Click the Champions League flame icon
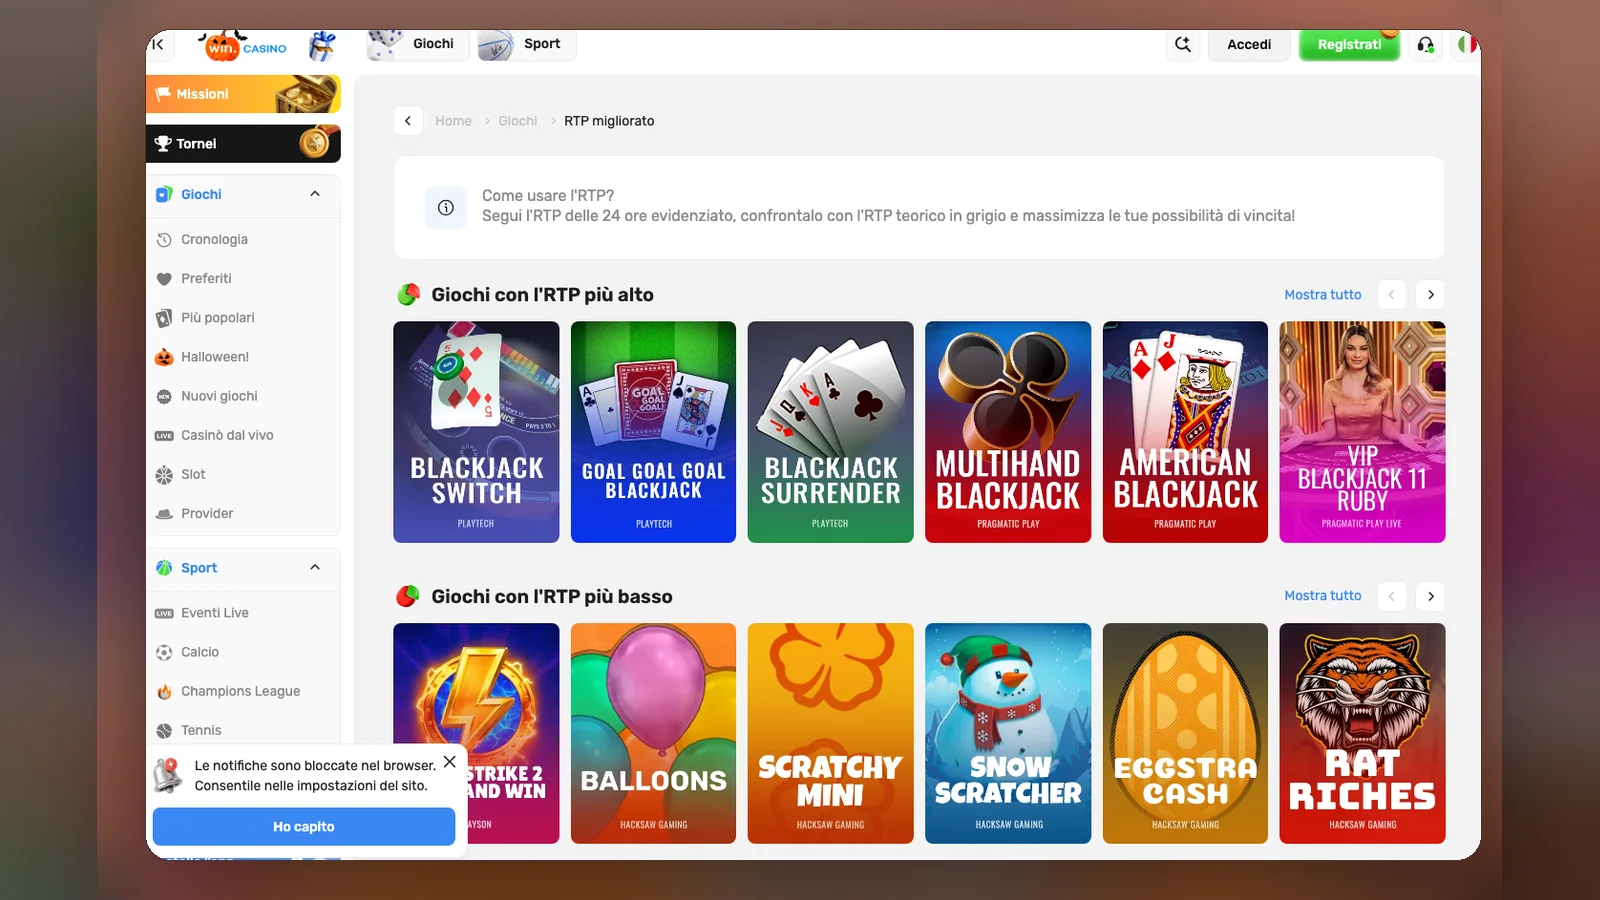 pos(164,692)
